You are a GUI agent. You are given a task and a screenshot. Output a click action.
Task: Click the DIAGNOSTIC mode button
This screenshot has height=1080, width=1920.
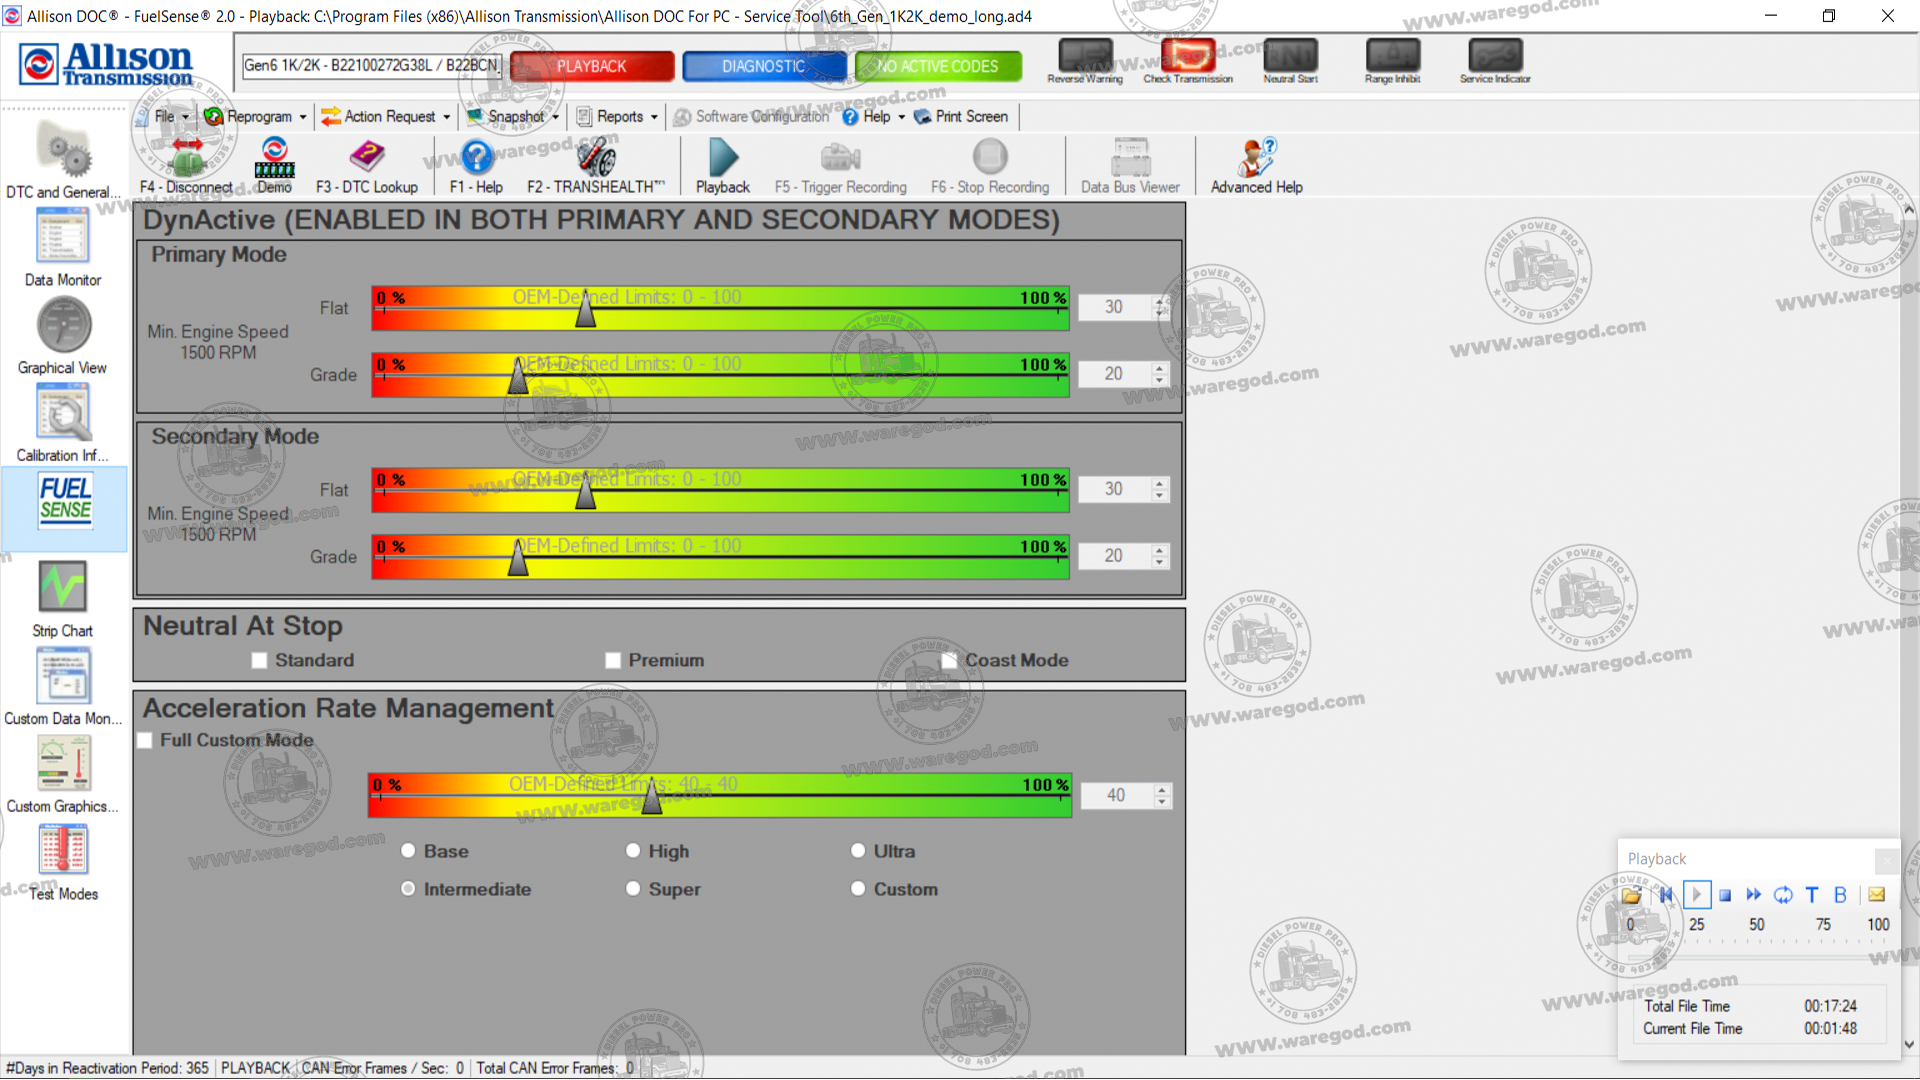[763, 66]
